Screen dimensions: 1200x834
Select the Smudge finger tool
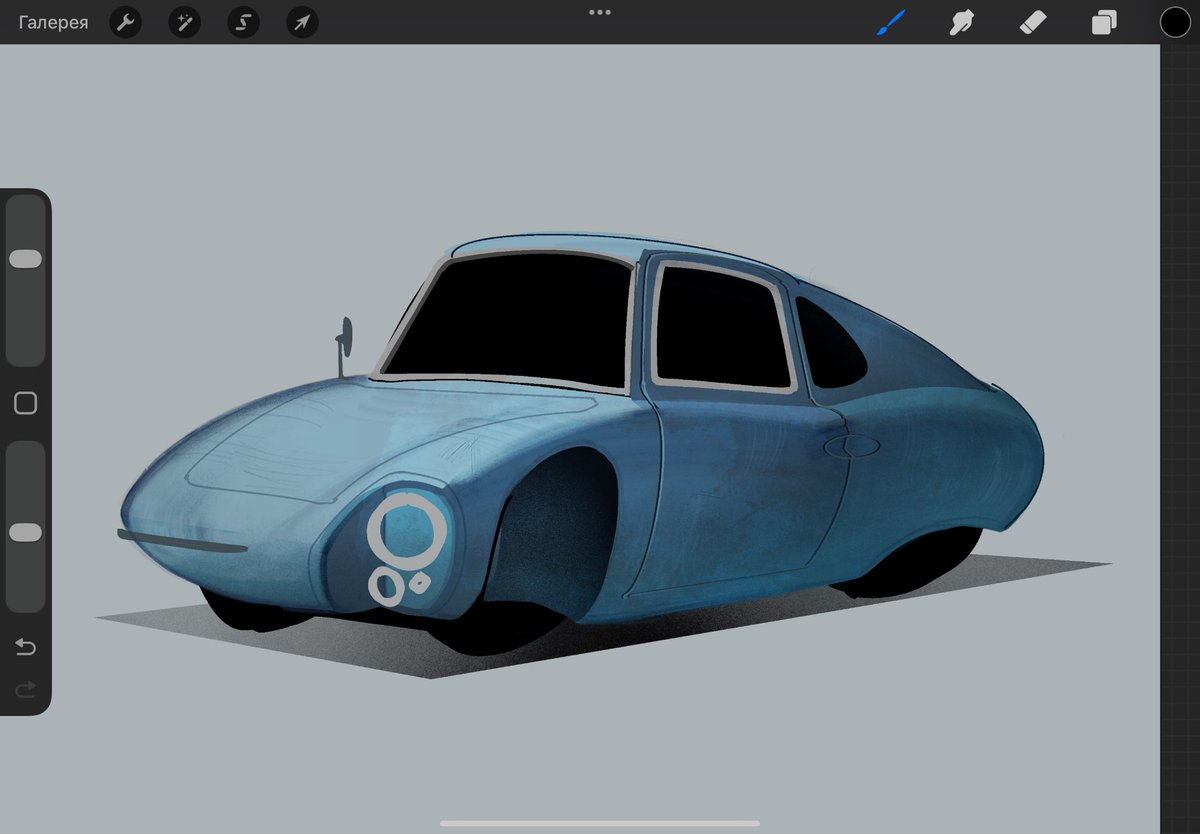coord(962,22)
